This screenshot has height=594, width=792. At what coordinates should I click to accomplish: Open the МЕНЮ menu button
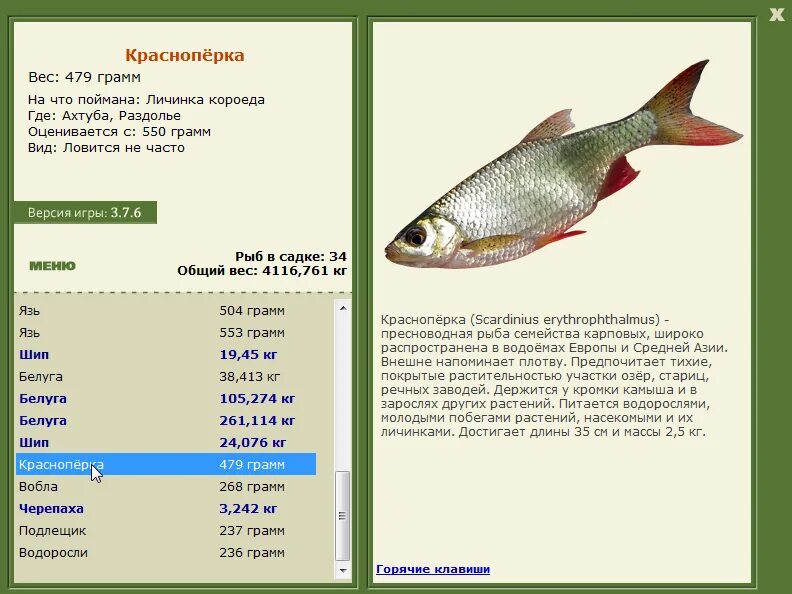pos(53,266)
